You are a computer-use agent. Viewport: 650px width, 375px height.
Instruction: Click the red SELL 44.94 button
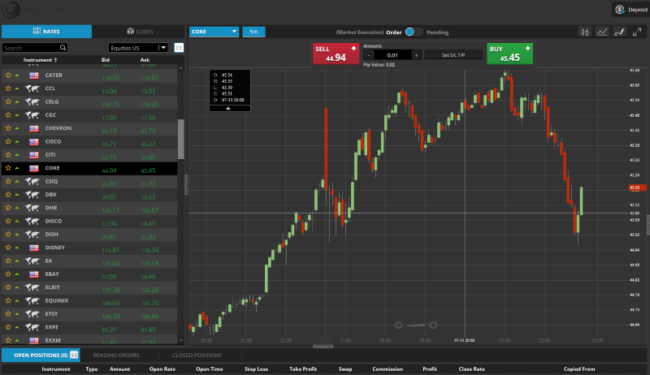point(336,54)
